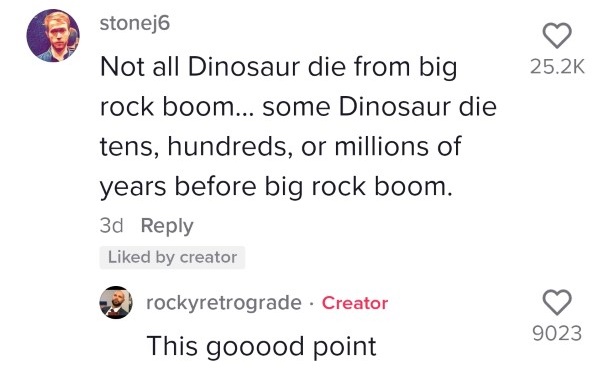Select the "This gooood point" reply text
This screenshot has width=597, height=372.
coord(262,347)
